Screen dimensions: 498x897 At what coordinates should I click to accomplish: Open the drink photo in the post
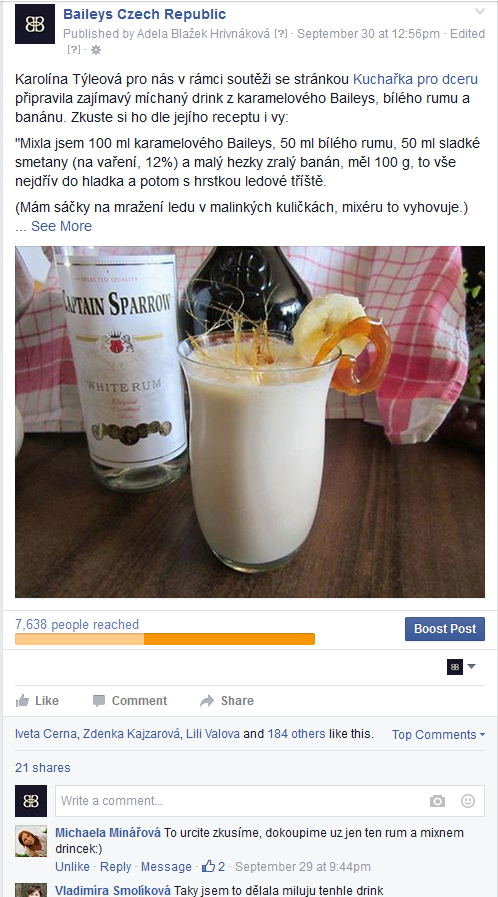(250, 422)
